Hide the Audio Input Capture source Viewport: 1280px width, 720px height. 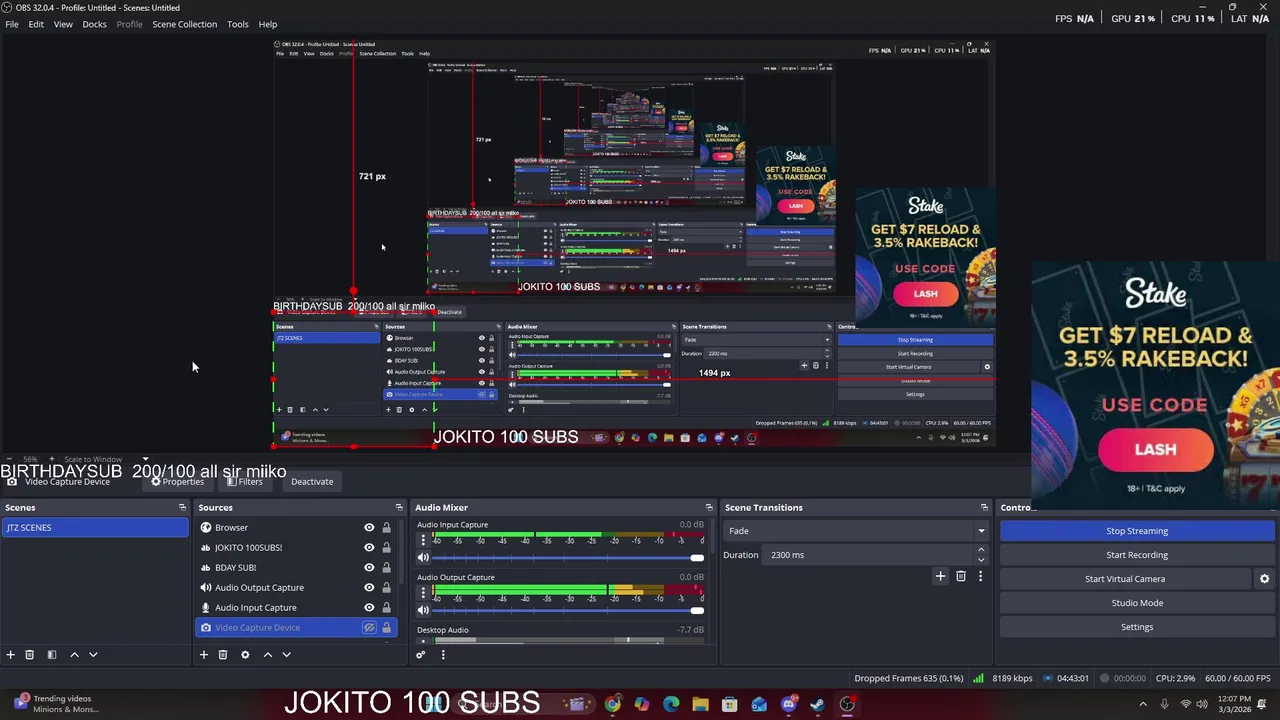tap(369, 608)
